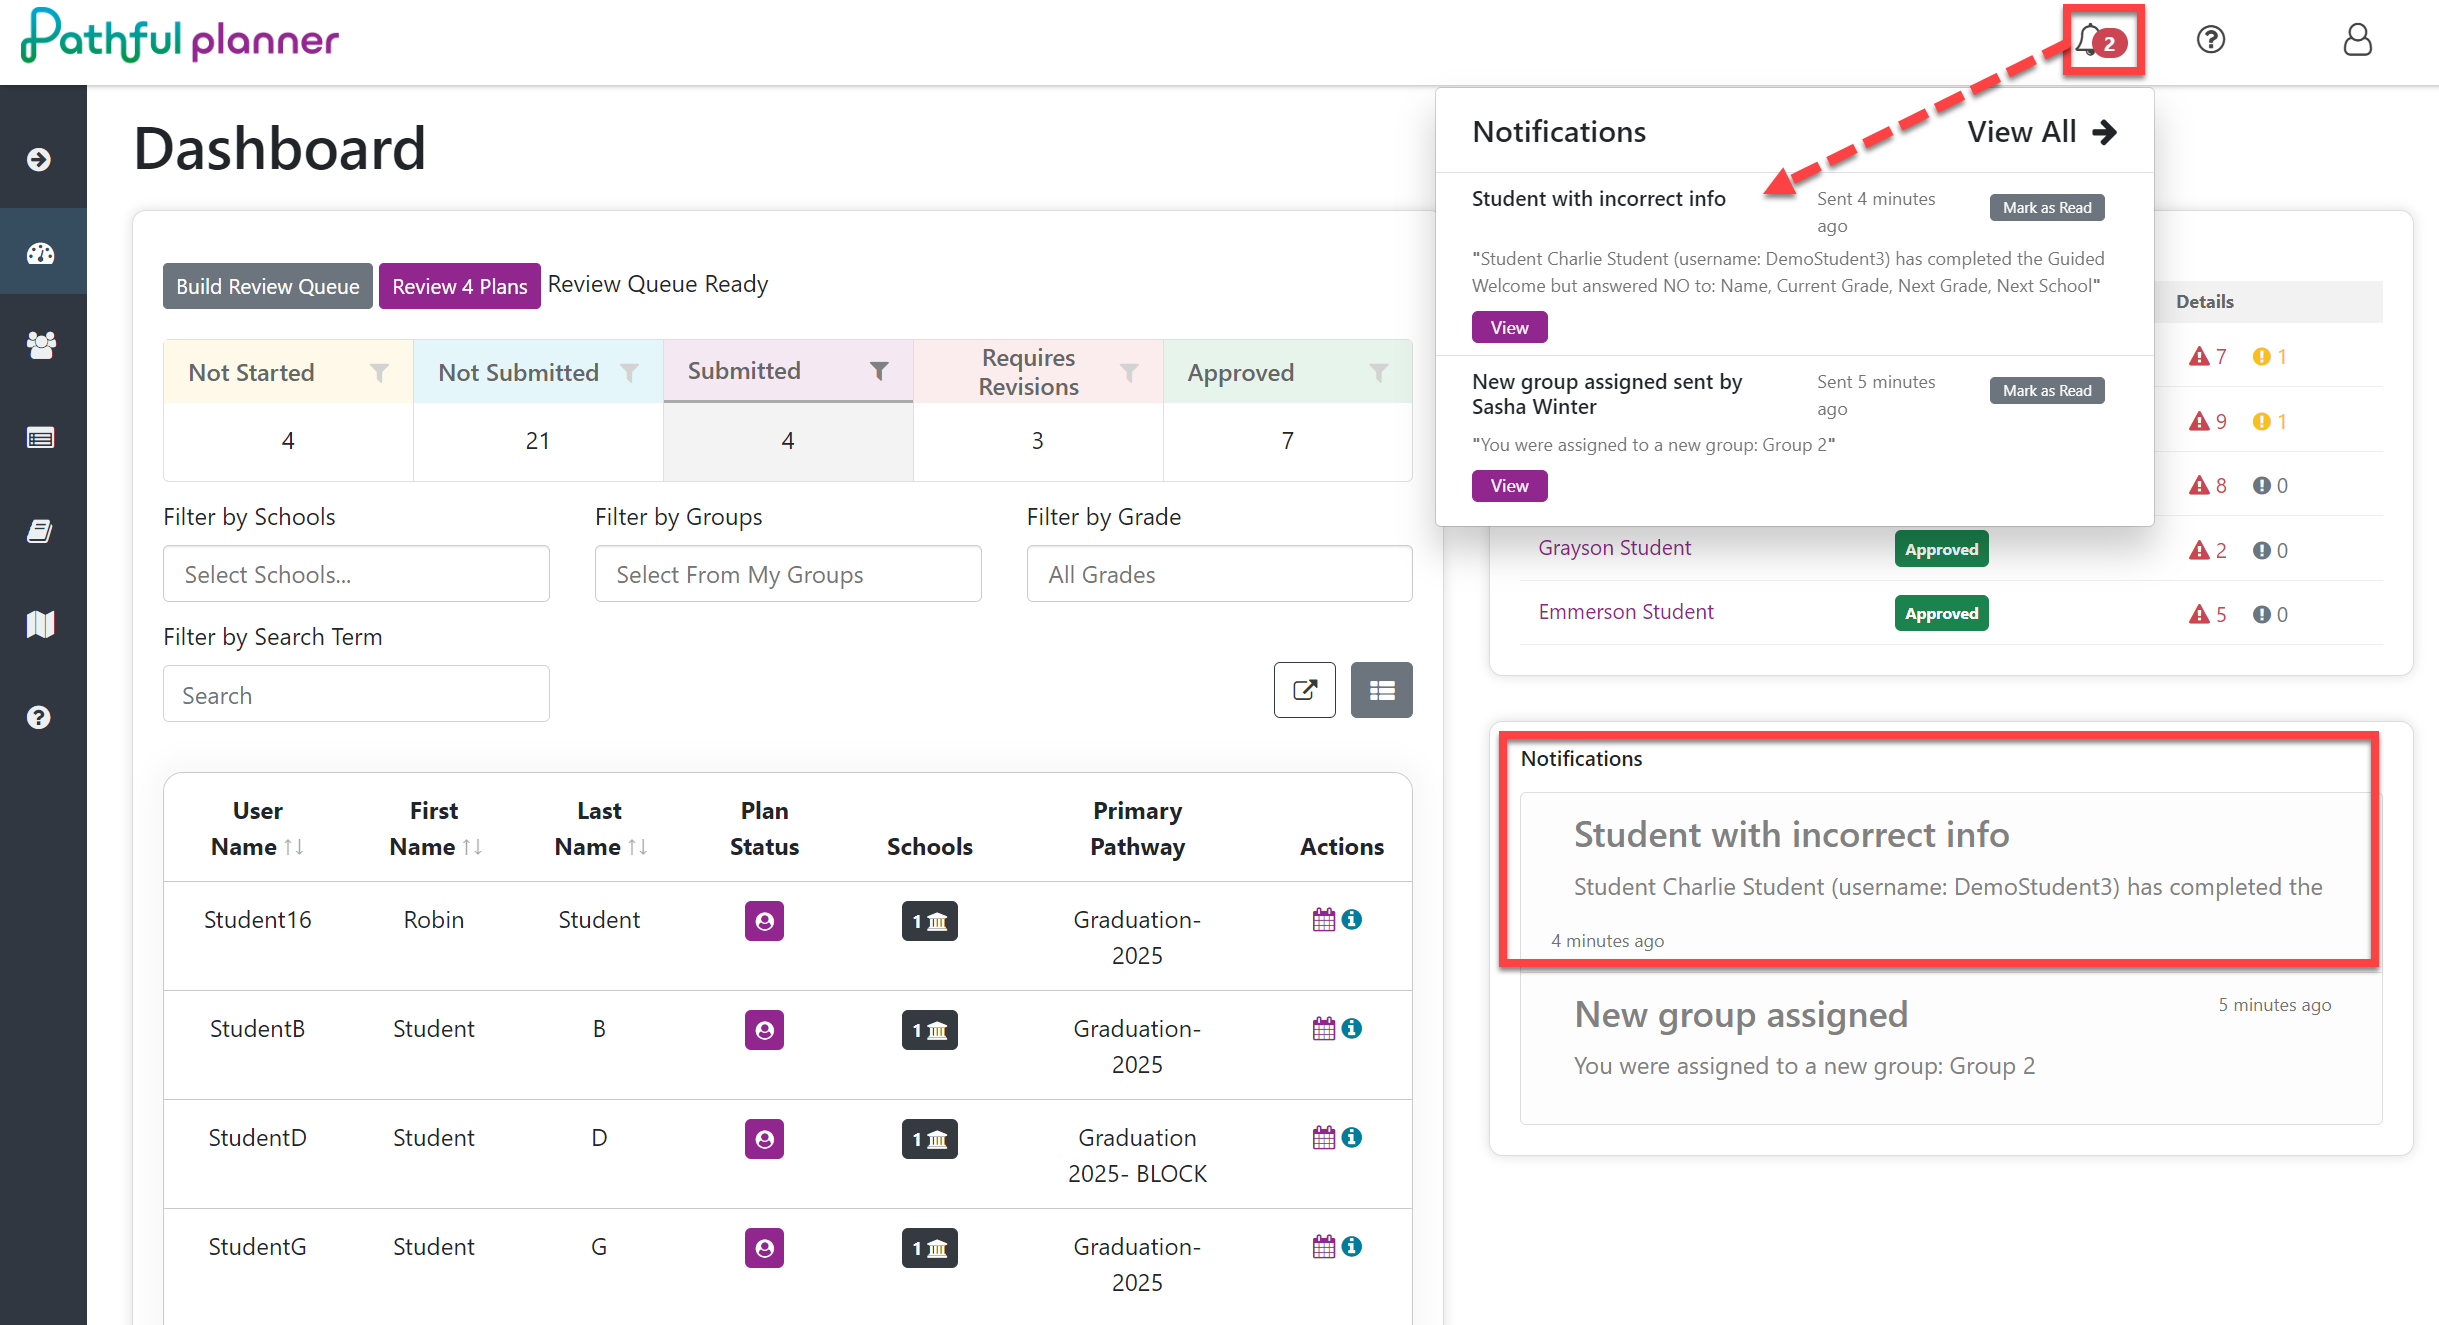The width and height of the screenshot is (2439, 1325).
Task: Open the Select From My Groups dropdown
Action: tap(788, 574)
